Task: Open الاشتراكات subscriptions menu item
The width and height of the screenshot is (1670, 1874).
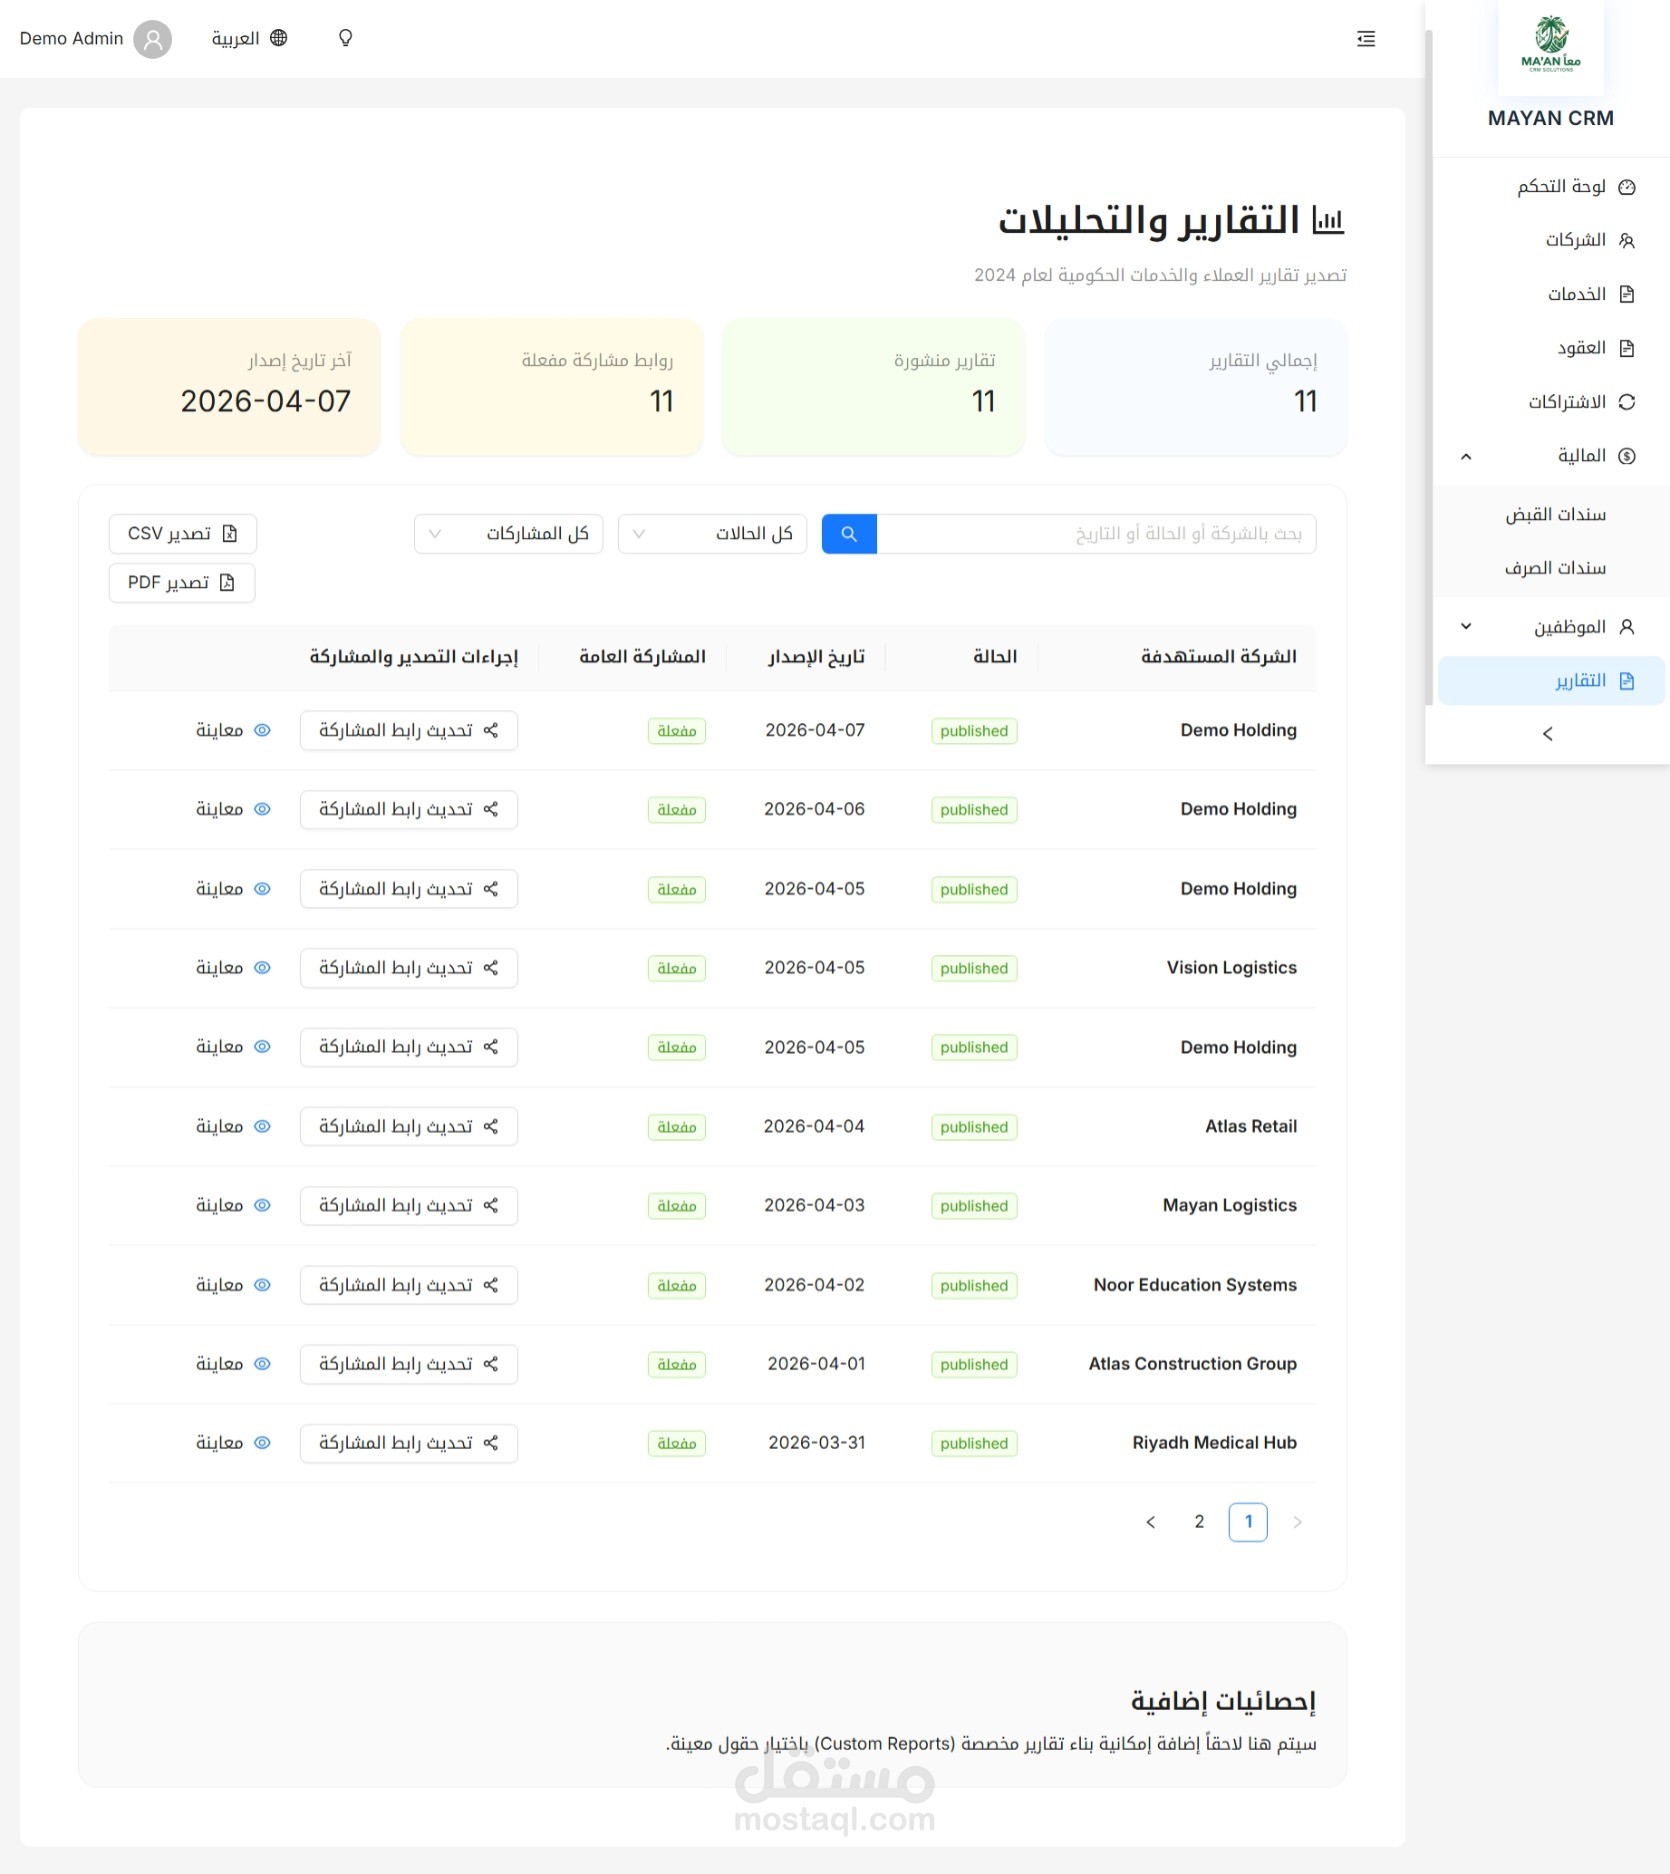Action: point(1551,402)
